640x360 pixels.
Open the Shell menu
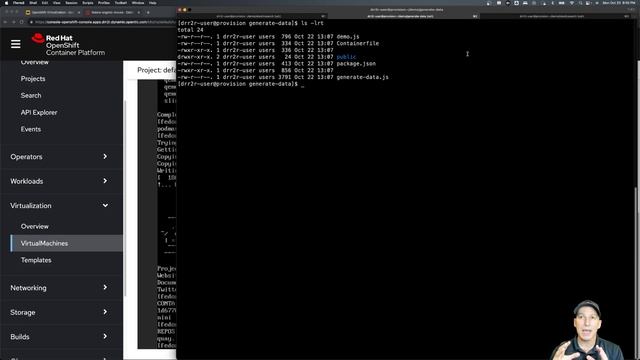pos(33,3)
